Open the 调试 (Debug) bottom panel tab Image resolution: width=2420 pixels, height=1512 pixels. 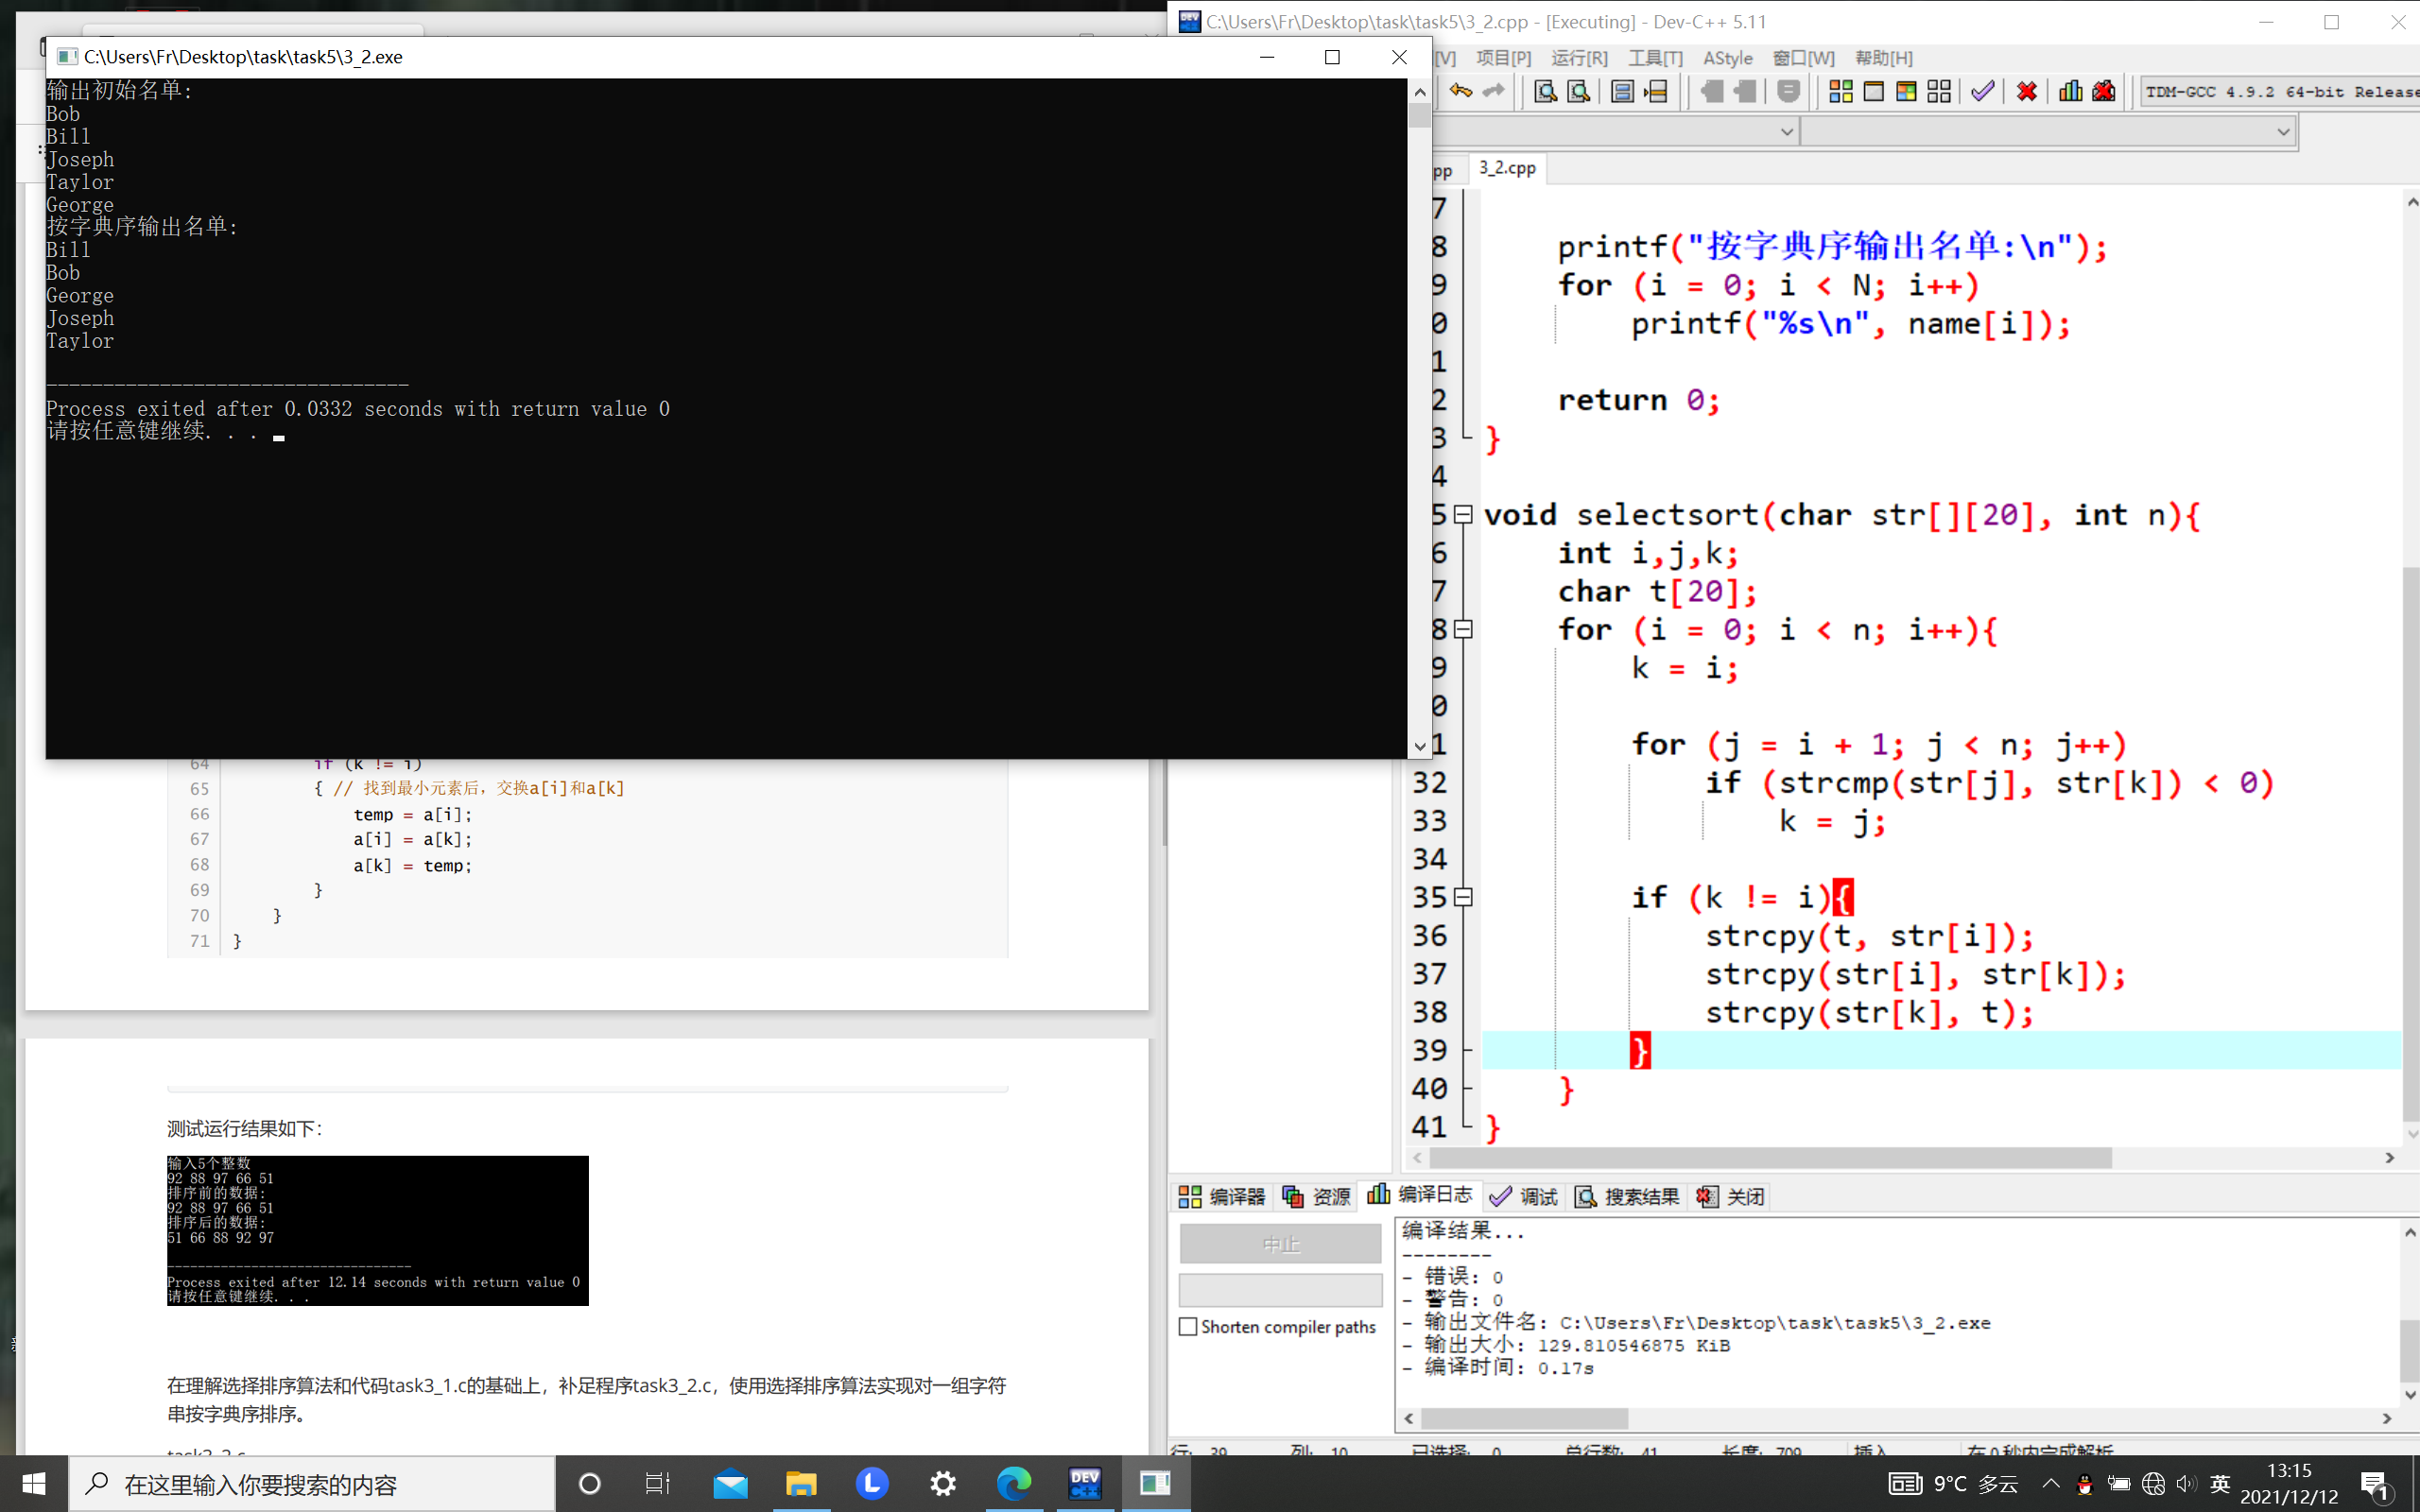click(1523, 1196)
